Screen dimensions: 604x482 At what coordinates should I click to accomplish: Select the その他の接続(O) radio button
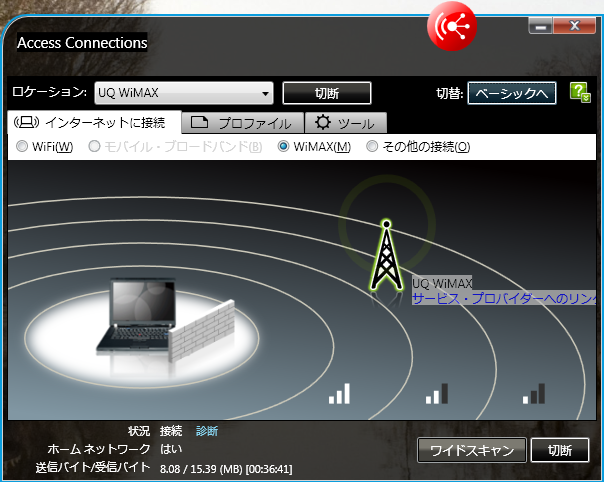(372, 146)
